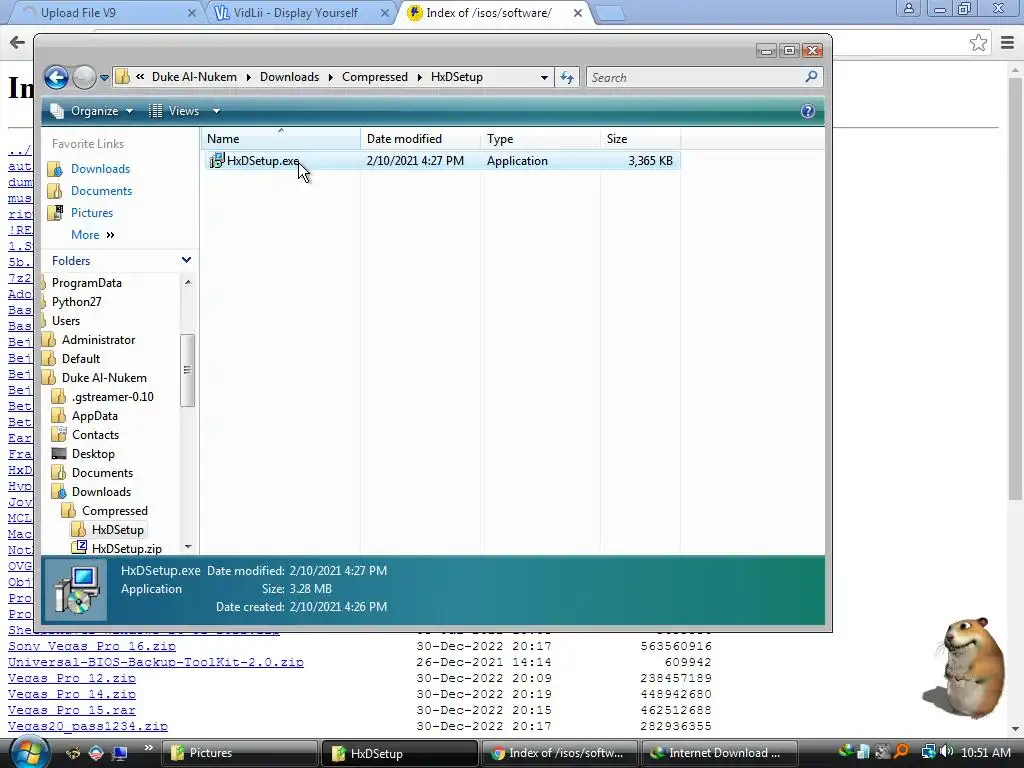The width and height of the screenshot is (1024, 768).
Task: Select Compressed folder in the tree
Action: click(x=114, y=511)
